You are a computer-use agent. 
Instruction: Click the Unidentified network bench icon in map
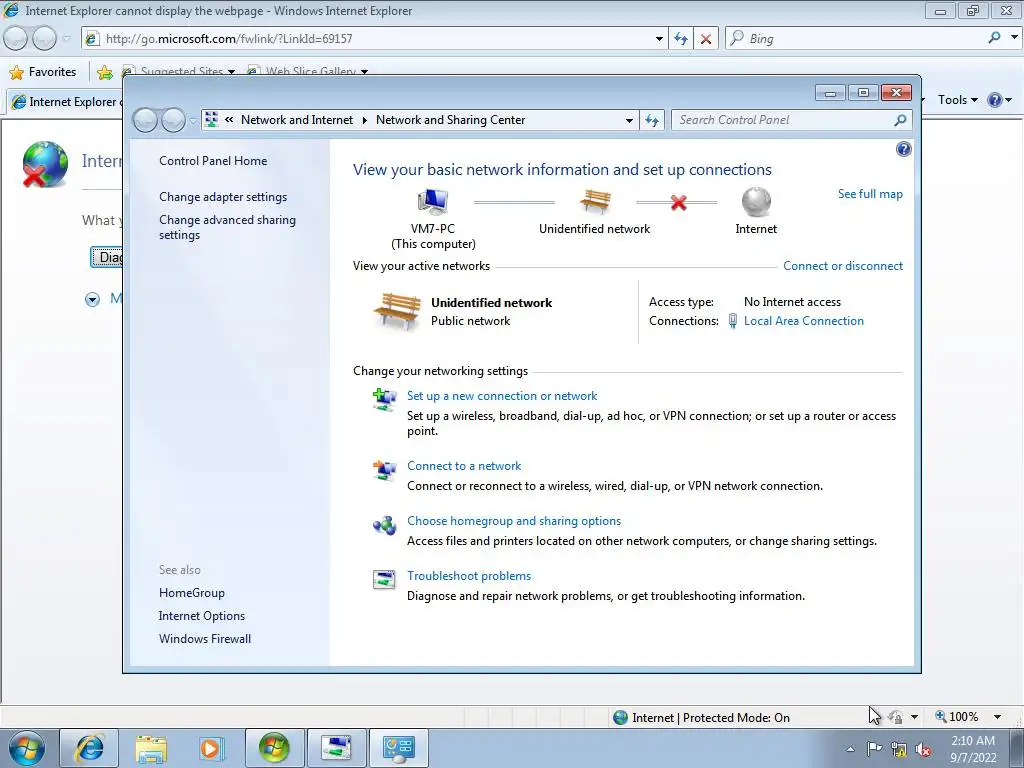click(595, 201)
